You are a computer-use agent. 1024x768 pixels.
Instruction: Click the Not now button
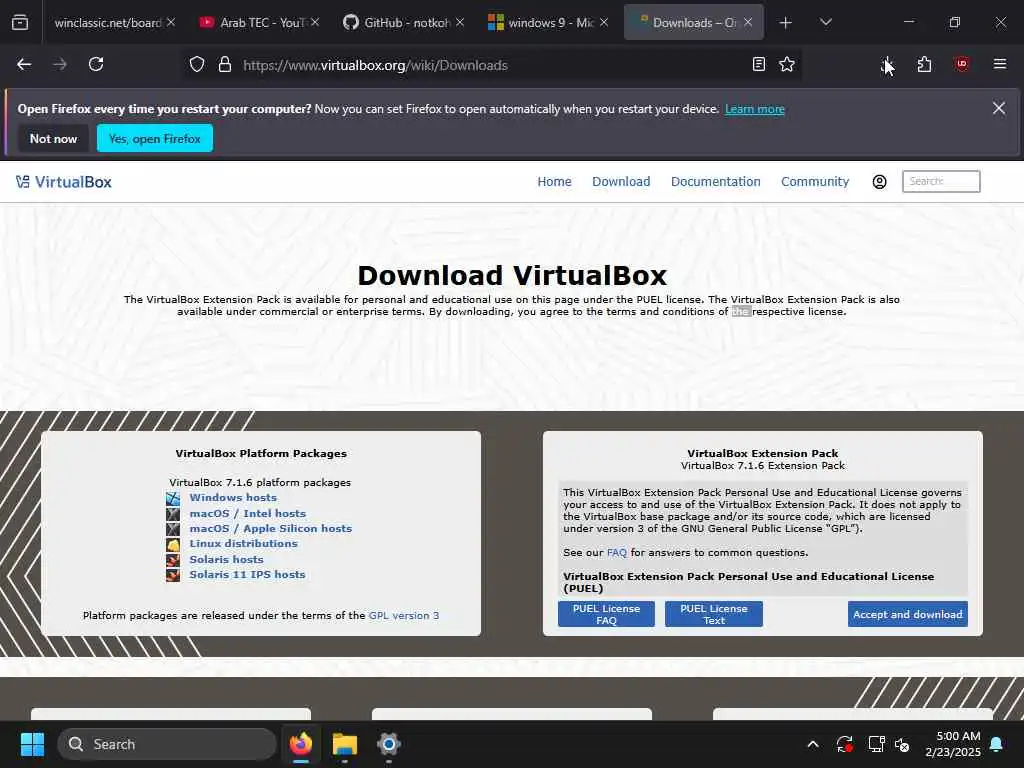click(54, 138)
